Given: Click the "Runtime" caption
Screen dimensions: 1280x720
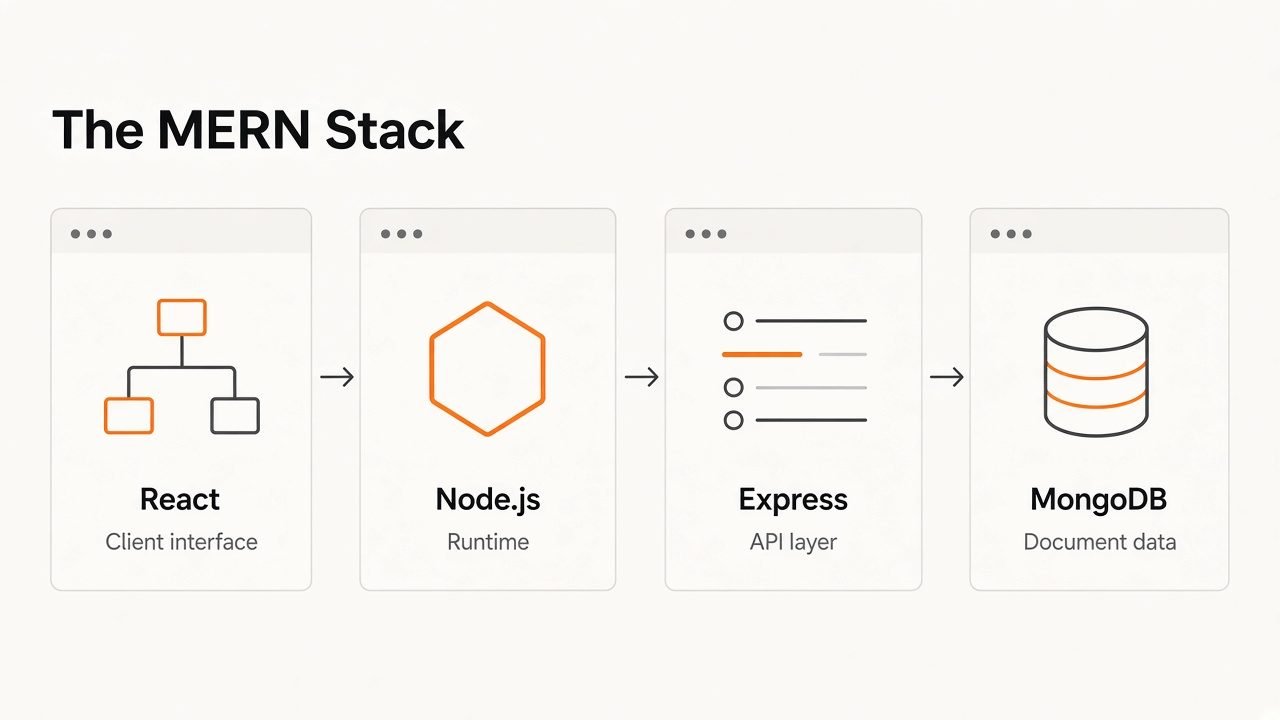Looking at the screenshot, I should (488, 542).
